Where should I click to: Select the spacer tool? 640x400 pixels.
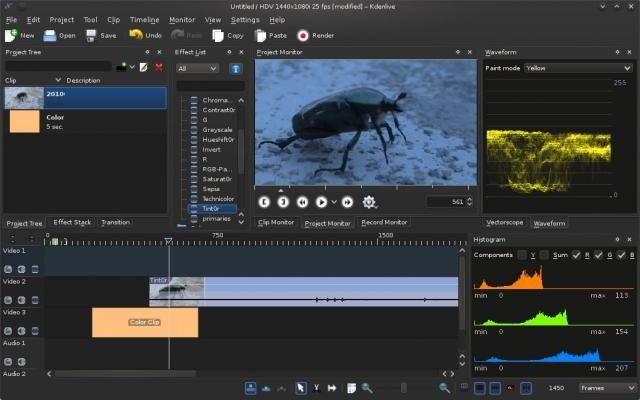click(332, 388)
